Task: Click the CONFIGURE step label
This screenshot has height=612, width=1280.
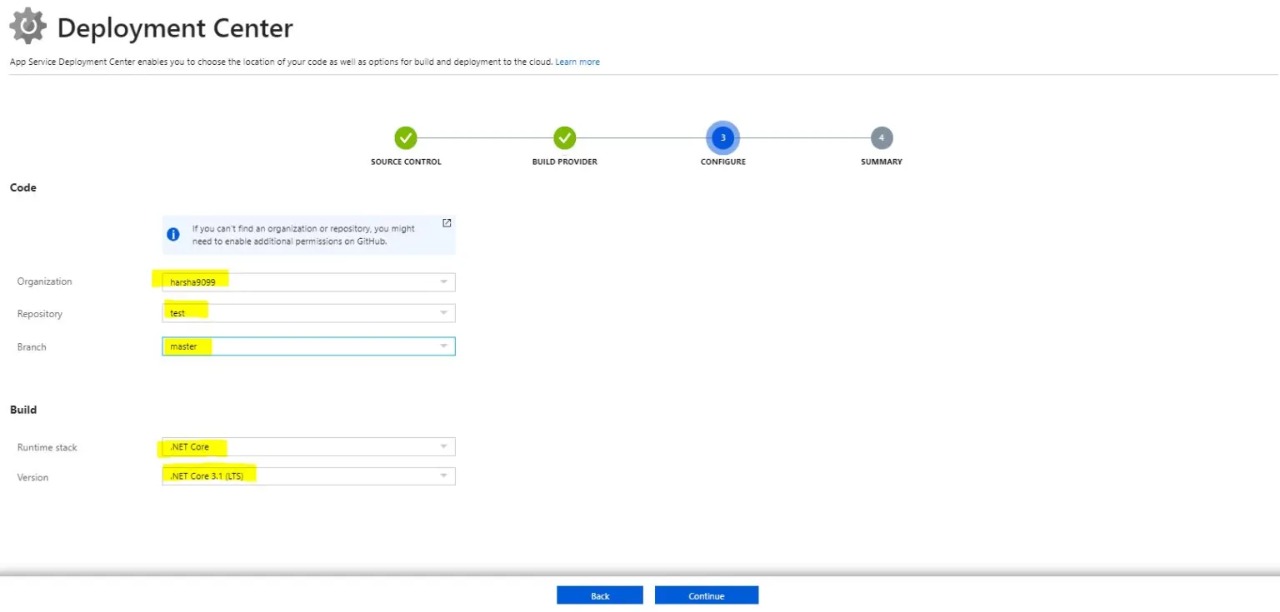Action: (x=723, y=162)
